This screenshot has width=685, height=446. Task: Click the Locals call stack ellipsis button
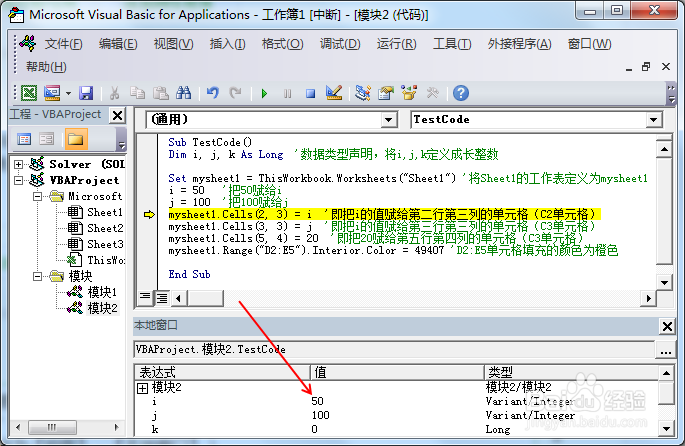(666, 350)
